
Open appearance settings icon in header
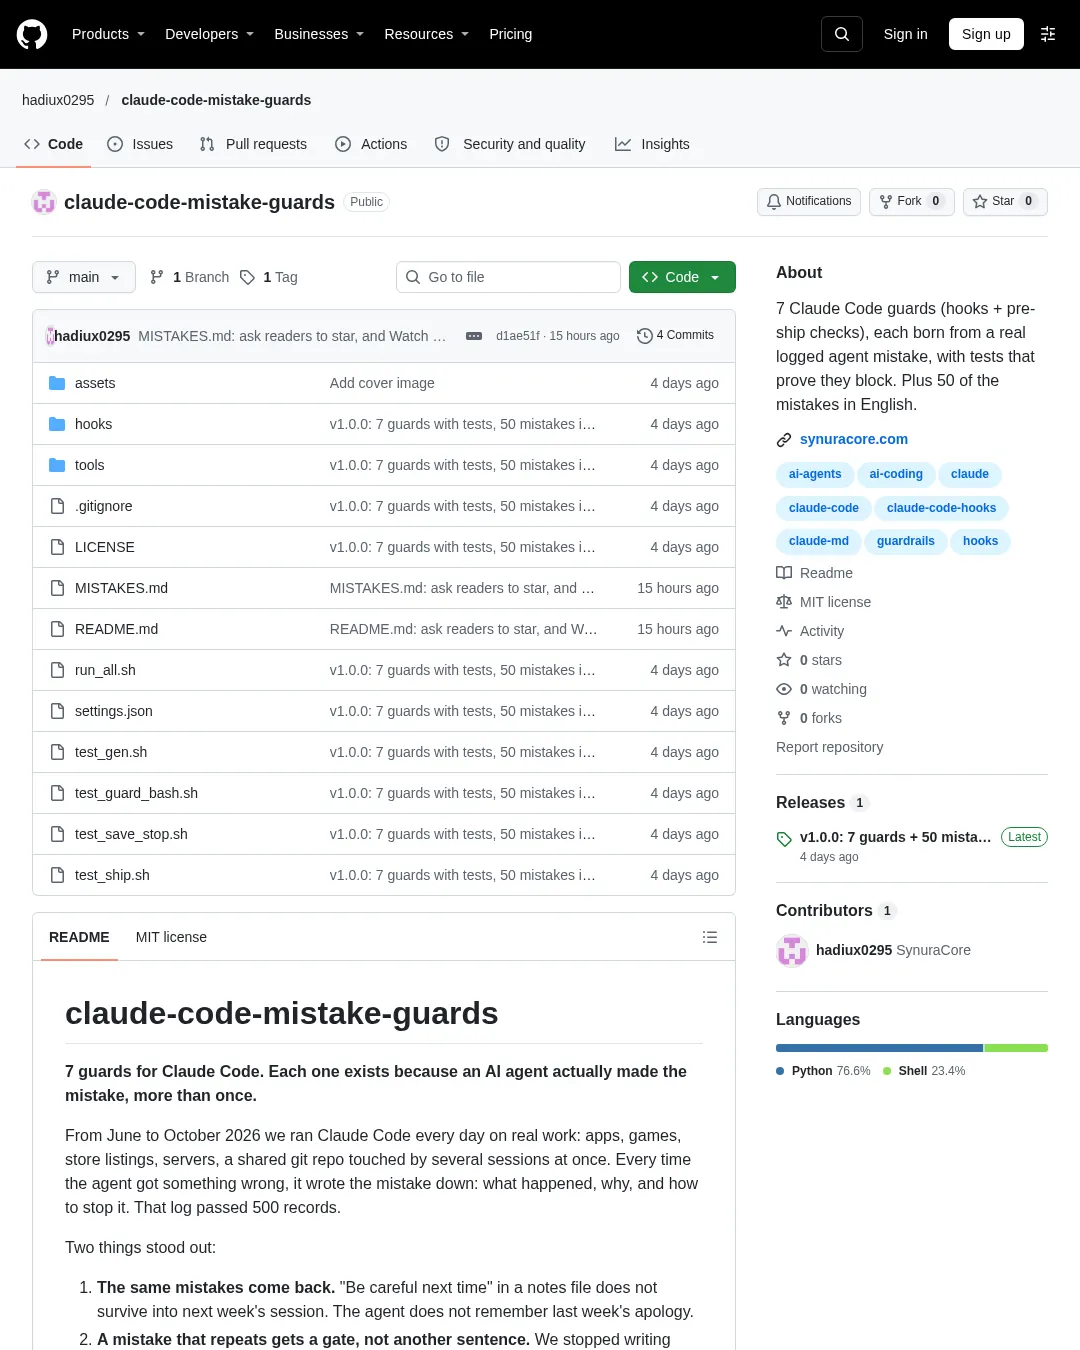(1048, 34)
